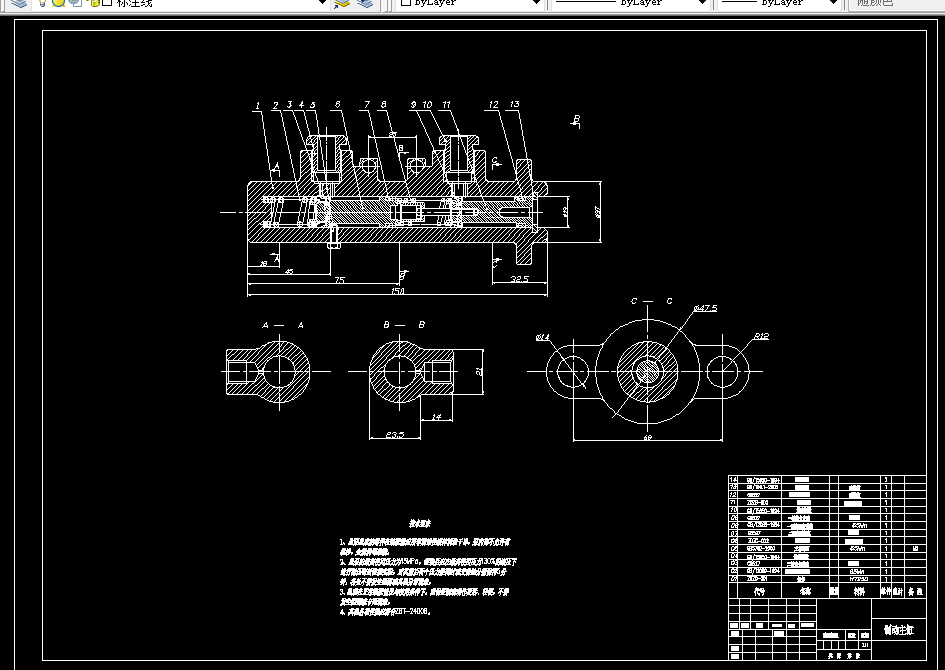Open the 标注线 layer dropdown

click(322, 3)
